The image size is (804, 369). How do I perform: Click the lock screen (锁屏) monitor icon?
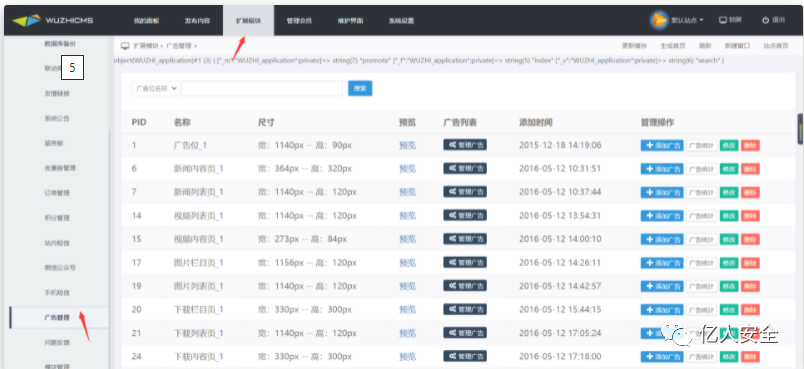[x=723, y=20]
